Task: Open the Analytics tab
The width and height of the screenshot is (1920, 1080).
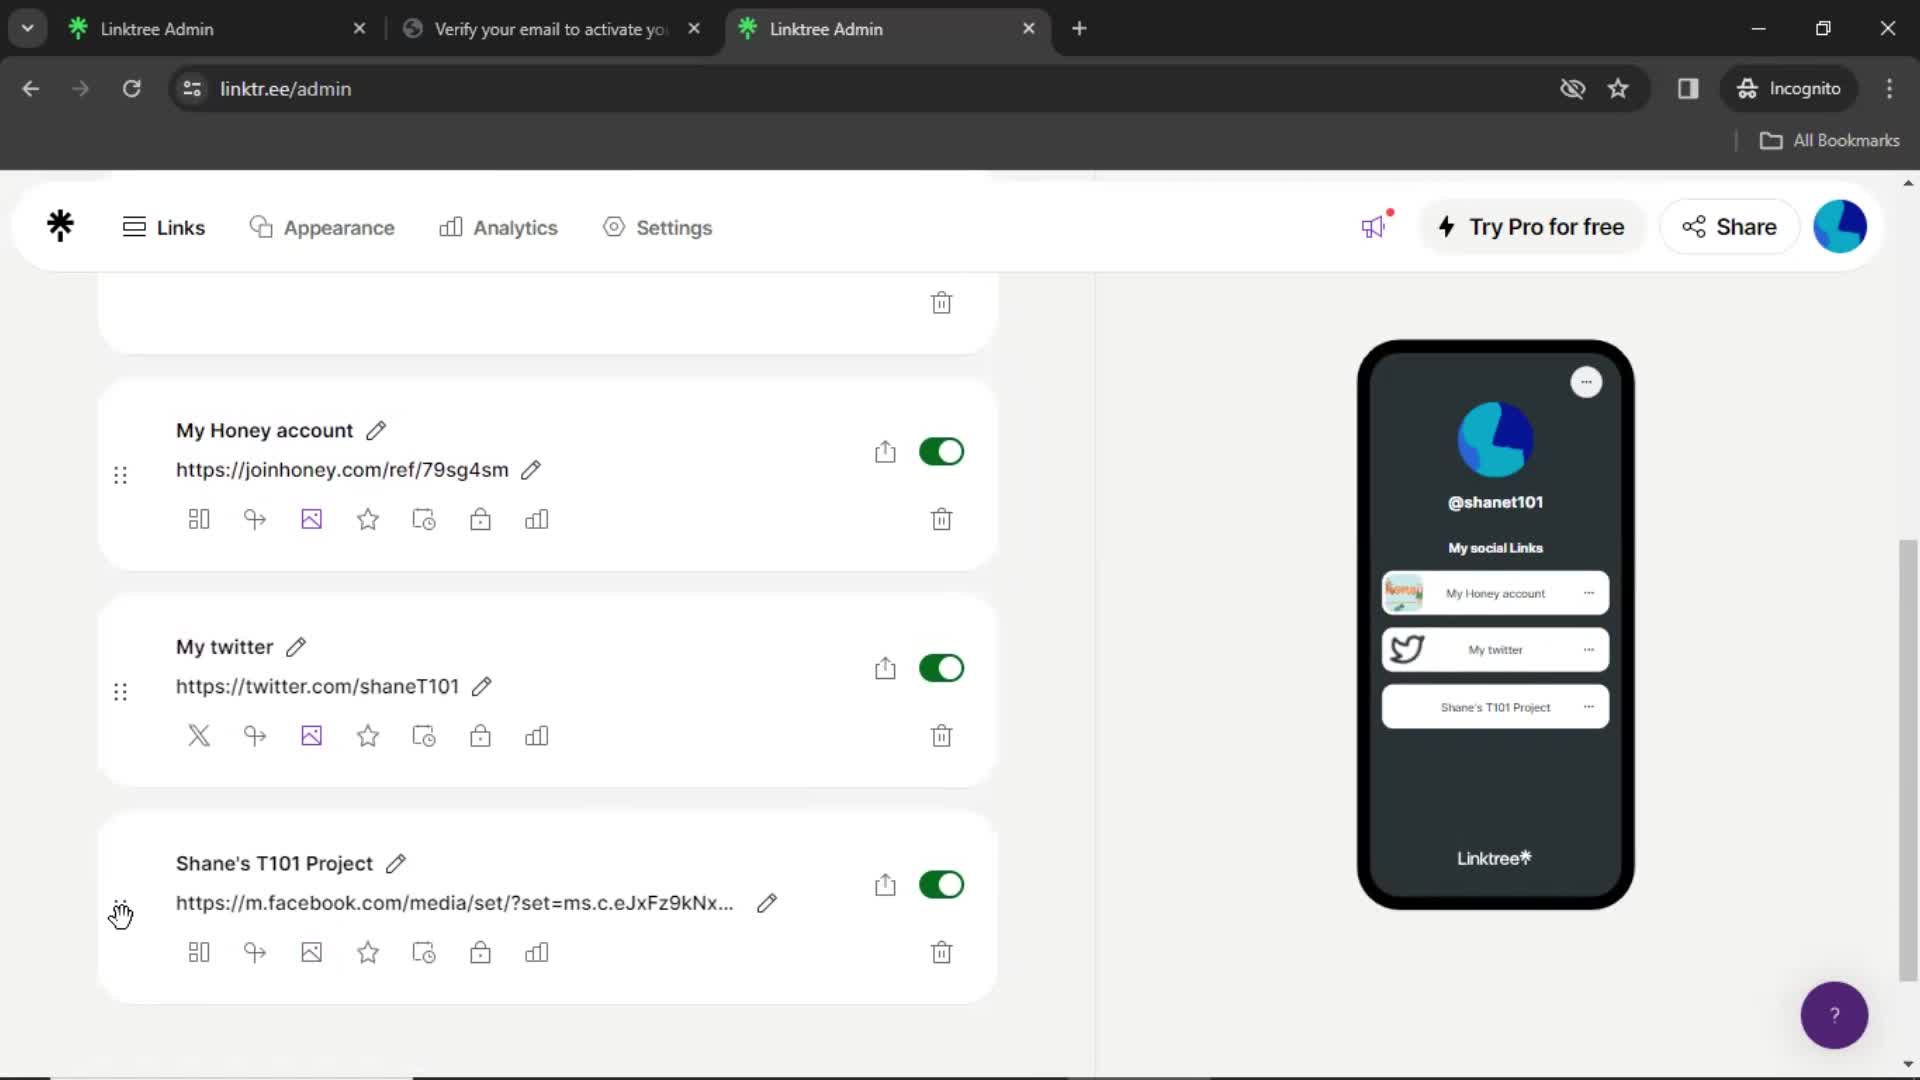Action: click(498, 227)
